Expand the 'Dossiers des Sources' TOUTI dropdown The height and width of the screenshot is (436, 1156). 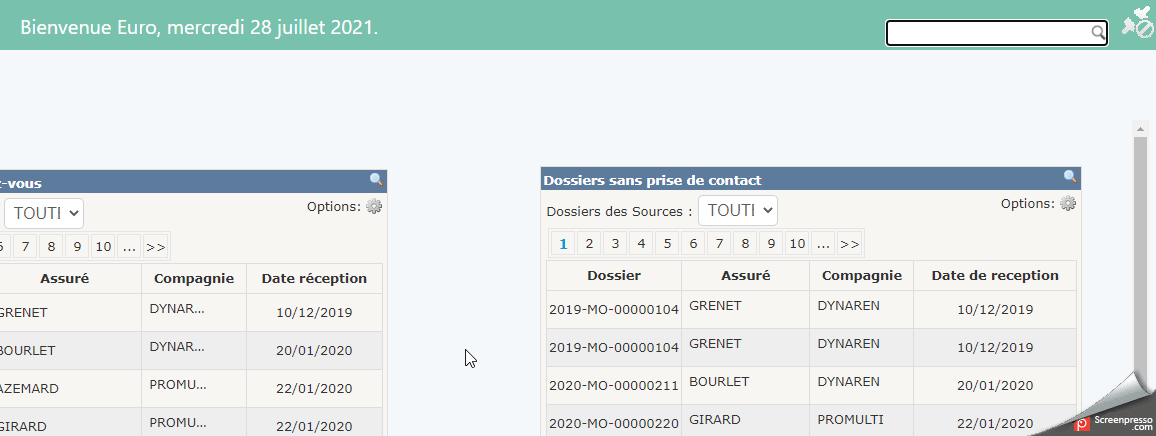(737, 211)
